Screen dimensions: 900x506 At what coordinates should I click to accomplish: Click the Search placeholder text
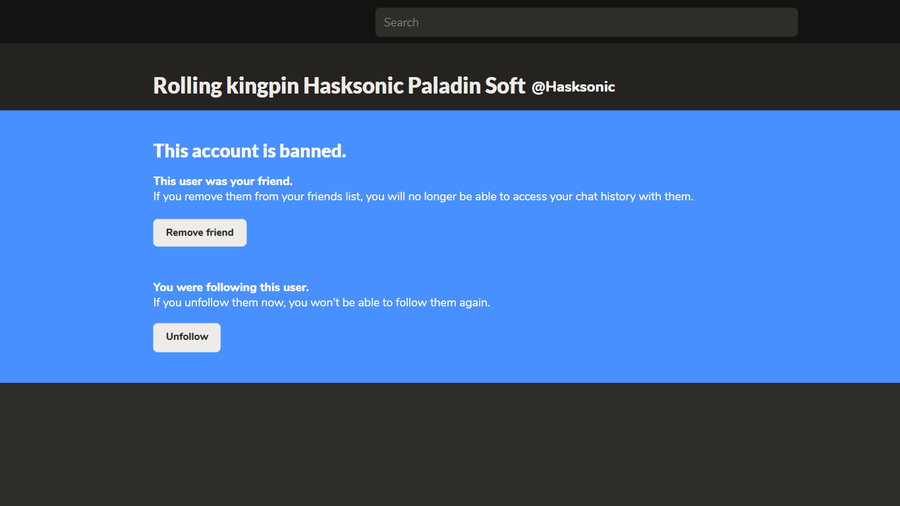pyautogui.click(x=401, y=22)
